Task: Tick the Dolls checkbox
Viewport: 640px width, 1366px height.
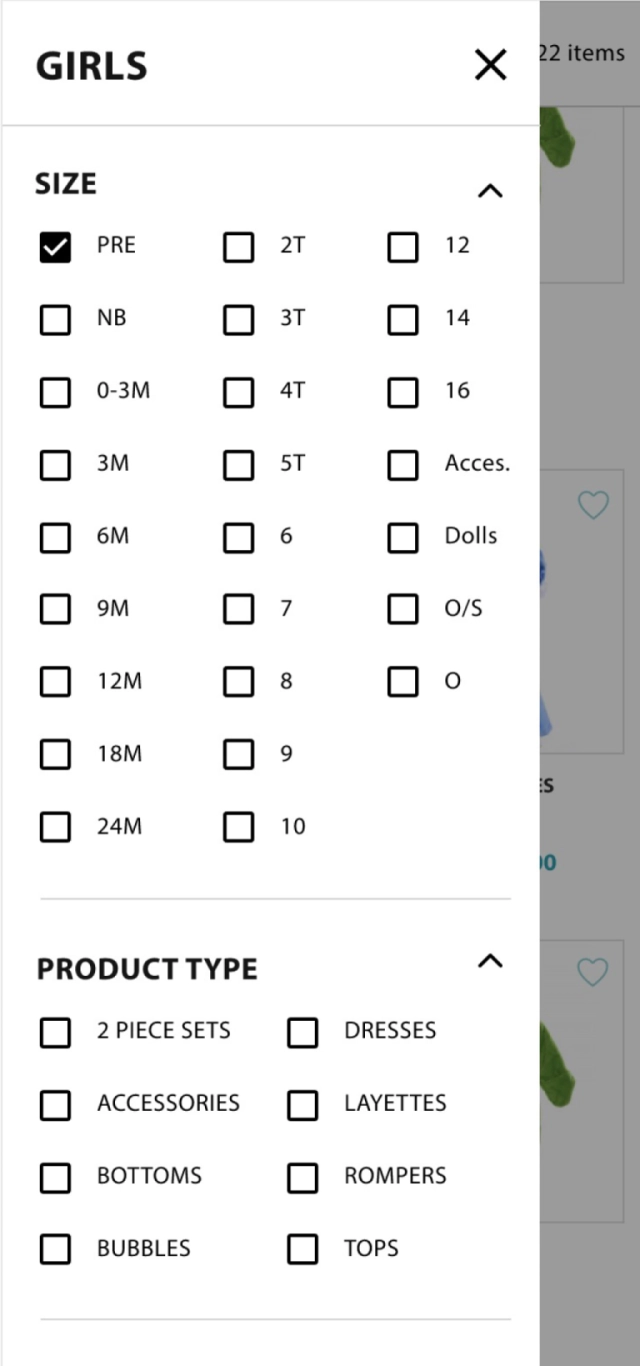Action: point(403,537)
